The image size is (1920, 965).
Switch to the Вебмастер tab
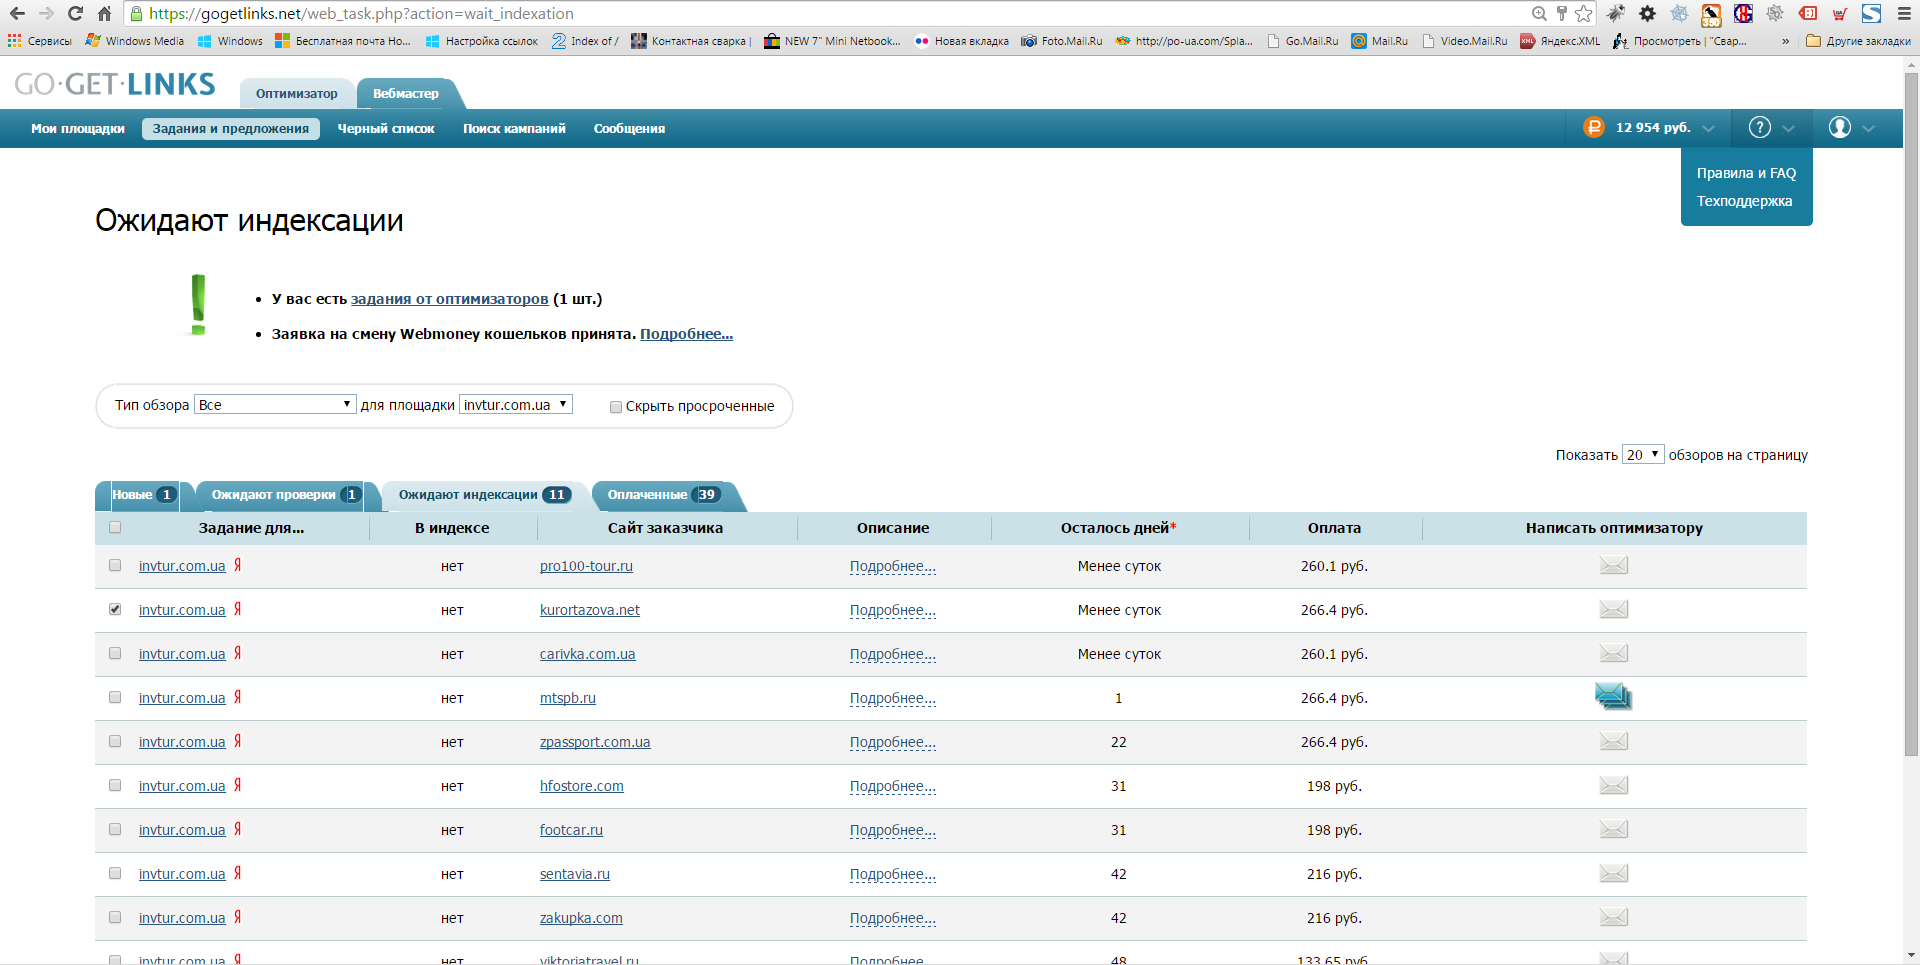coord(406,93)
